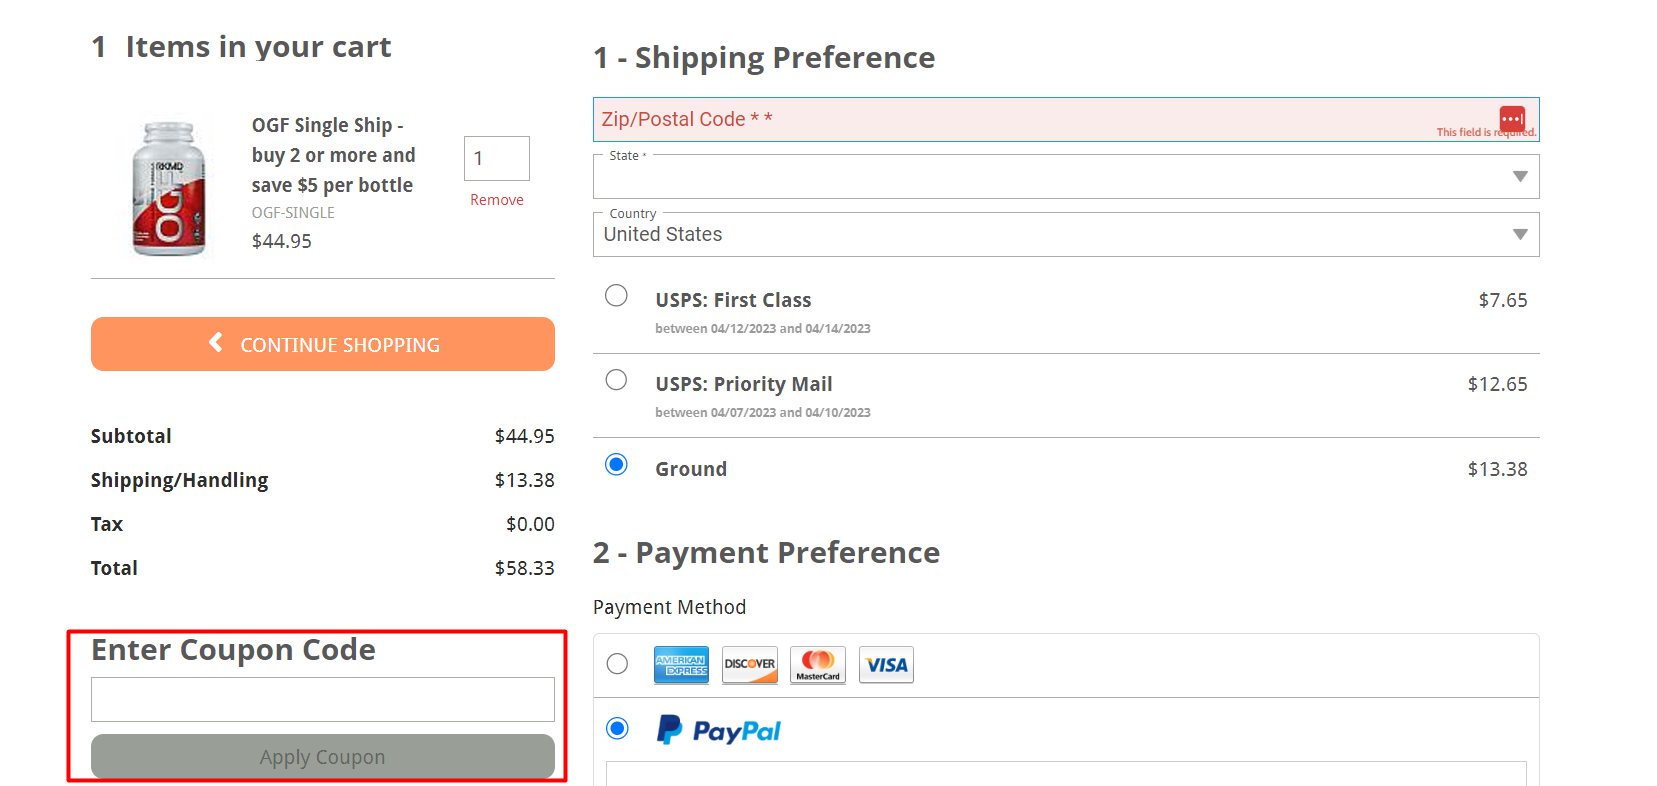Click the back chevron on Continue Shopping

pyautogui.click(x=215, y=343)
